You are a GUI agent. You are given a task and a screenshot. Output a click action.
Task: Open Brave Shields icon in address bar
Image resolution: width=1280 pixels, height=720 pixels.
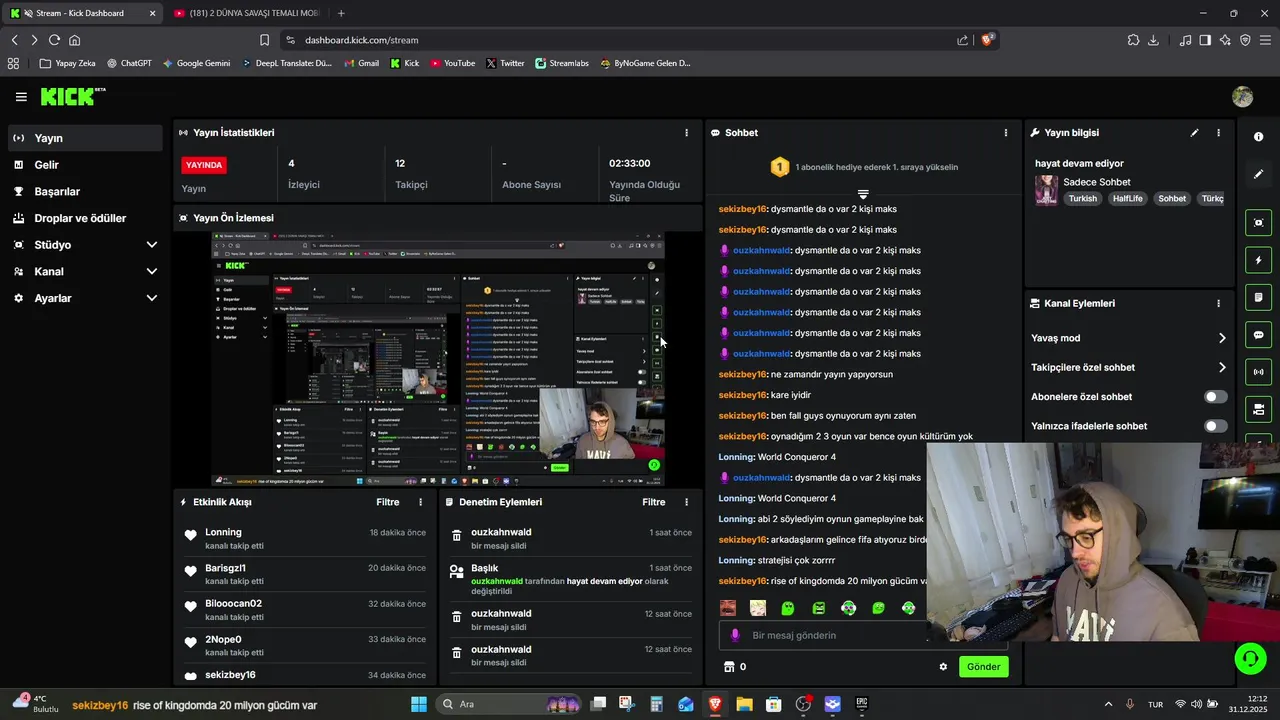pyautogui.click(x=987, y=40)
